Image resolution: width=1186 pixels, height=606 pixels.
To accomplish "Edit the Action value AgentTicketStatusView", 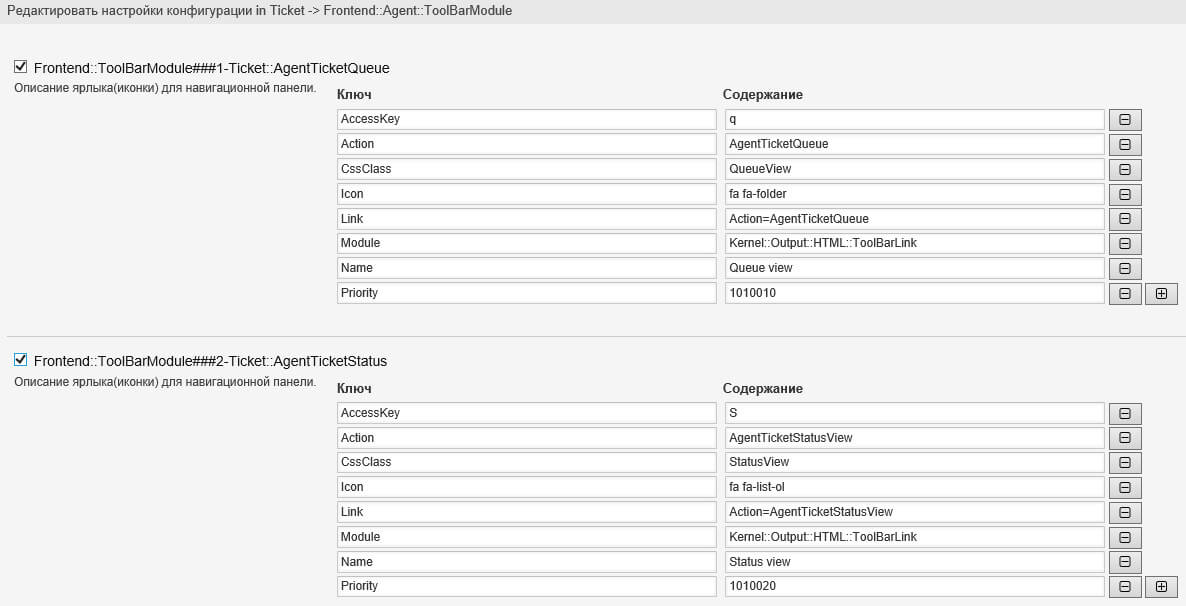I will pyautogui.click(x=914, y=438).
